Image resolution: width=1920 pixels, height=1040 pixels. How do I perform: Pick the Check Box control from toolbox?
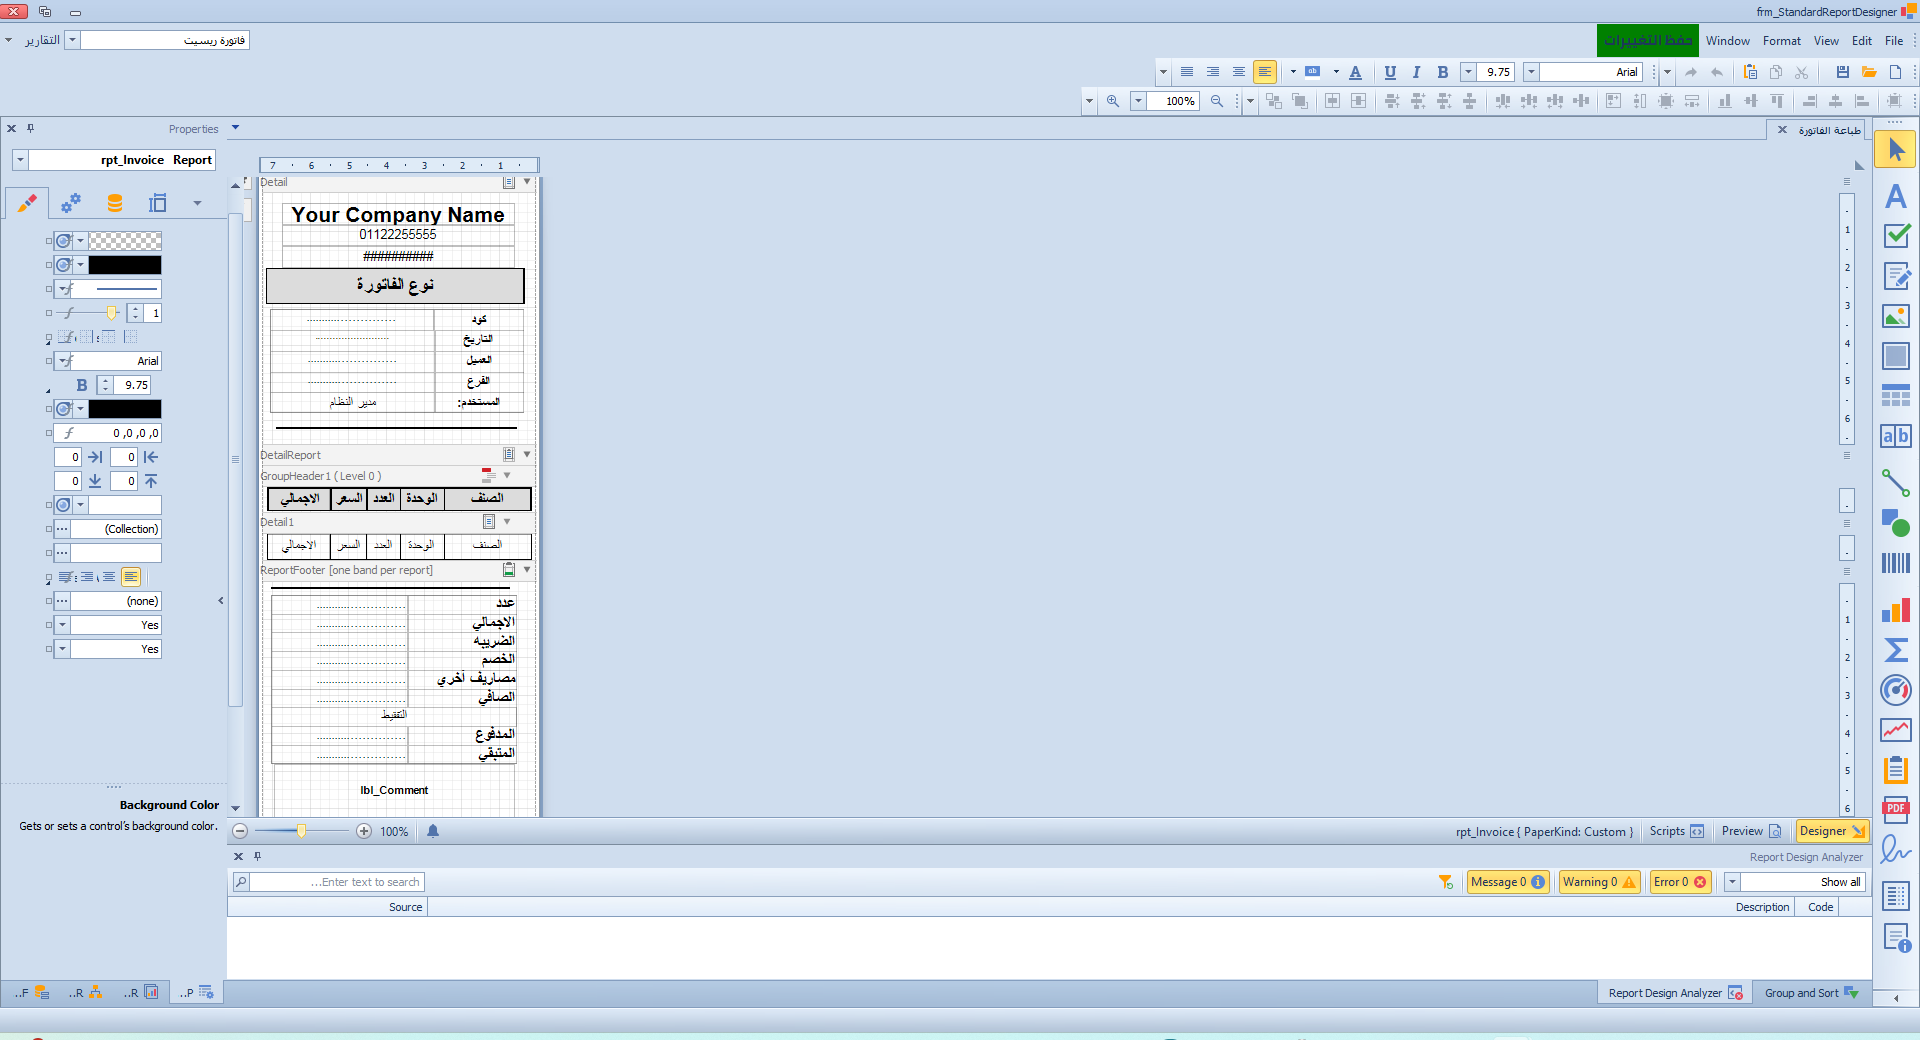tap(1895, 236)
